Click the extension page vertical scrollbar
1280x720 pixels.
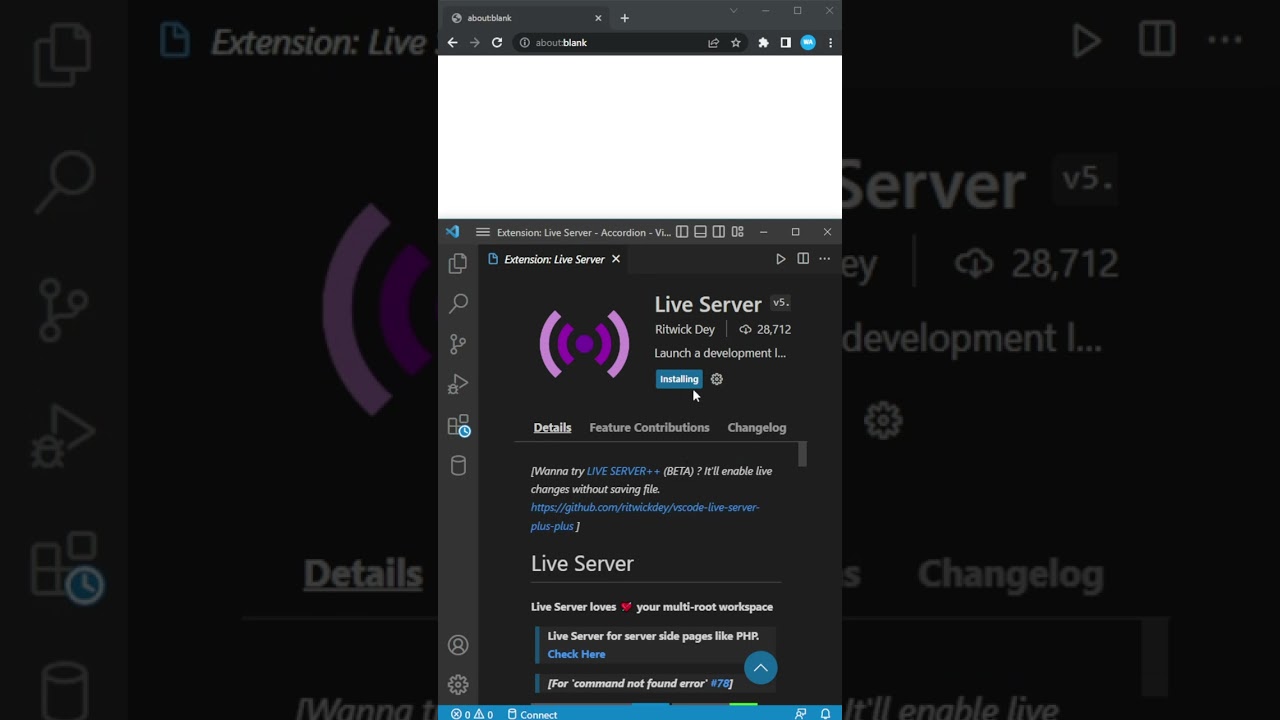[x=802, y=454]
